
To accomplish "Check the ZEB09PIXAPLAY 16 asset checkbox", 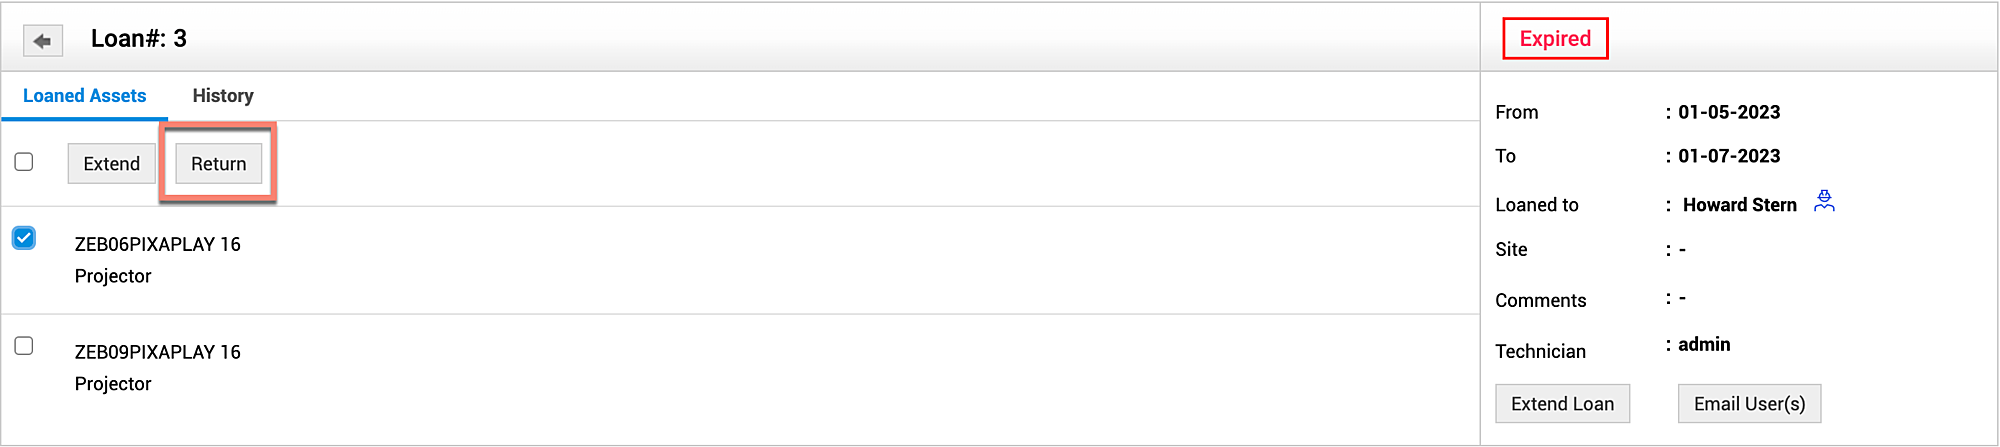I will point(24,346).
